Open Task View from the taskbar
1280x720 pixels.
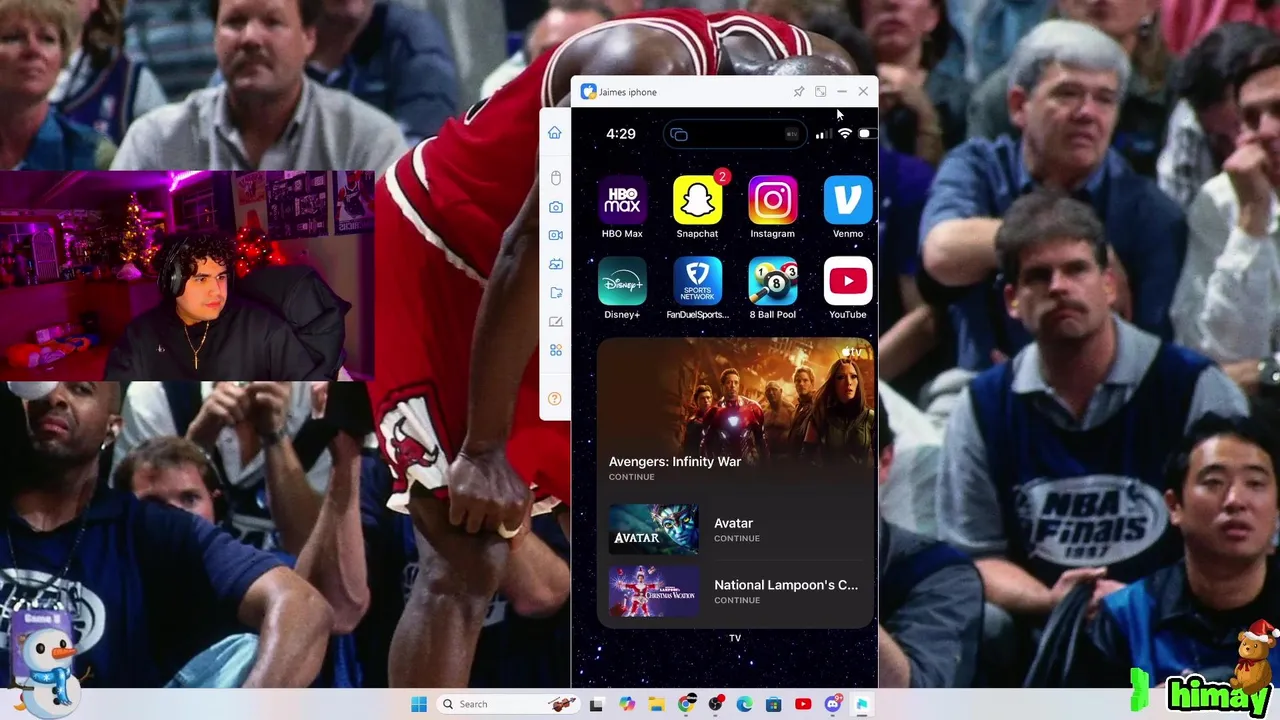597,704
